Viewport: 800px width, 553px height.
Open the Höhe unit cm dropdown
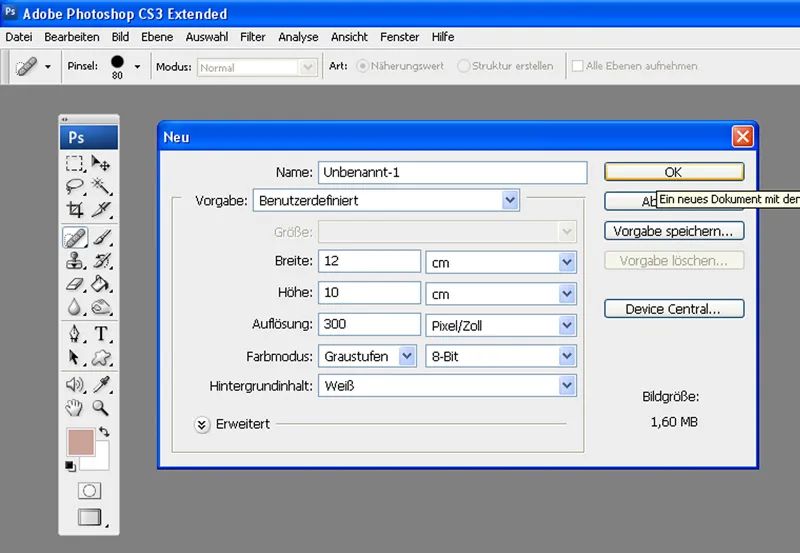coord(501,294)
